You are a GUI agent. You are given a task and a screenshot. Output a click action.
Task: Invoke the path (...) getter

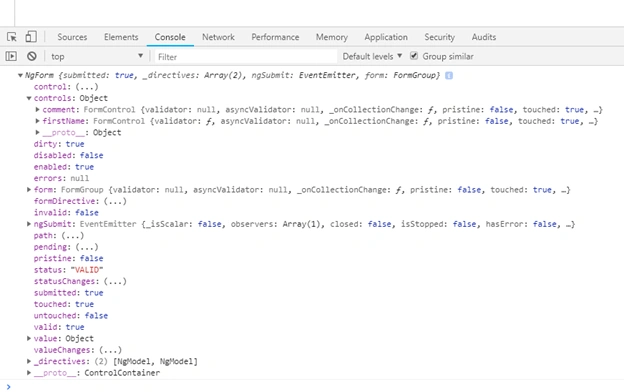pos(72,236)
